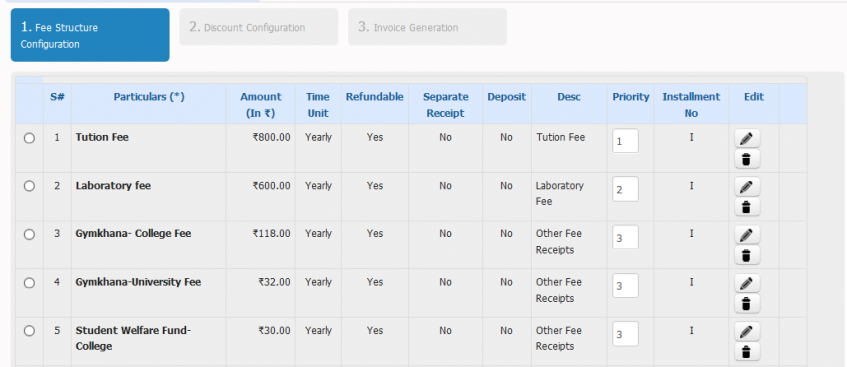847x367 pixels.
Task: Delete Student Welfare Fund-College row
Action: (747, 351)
